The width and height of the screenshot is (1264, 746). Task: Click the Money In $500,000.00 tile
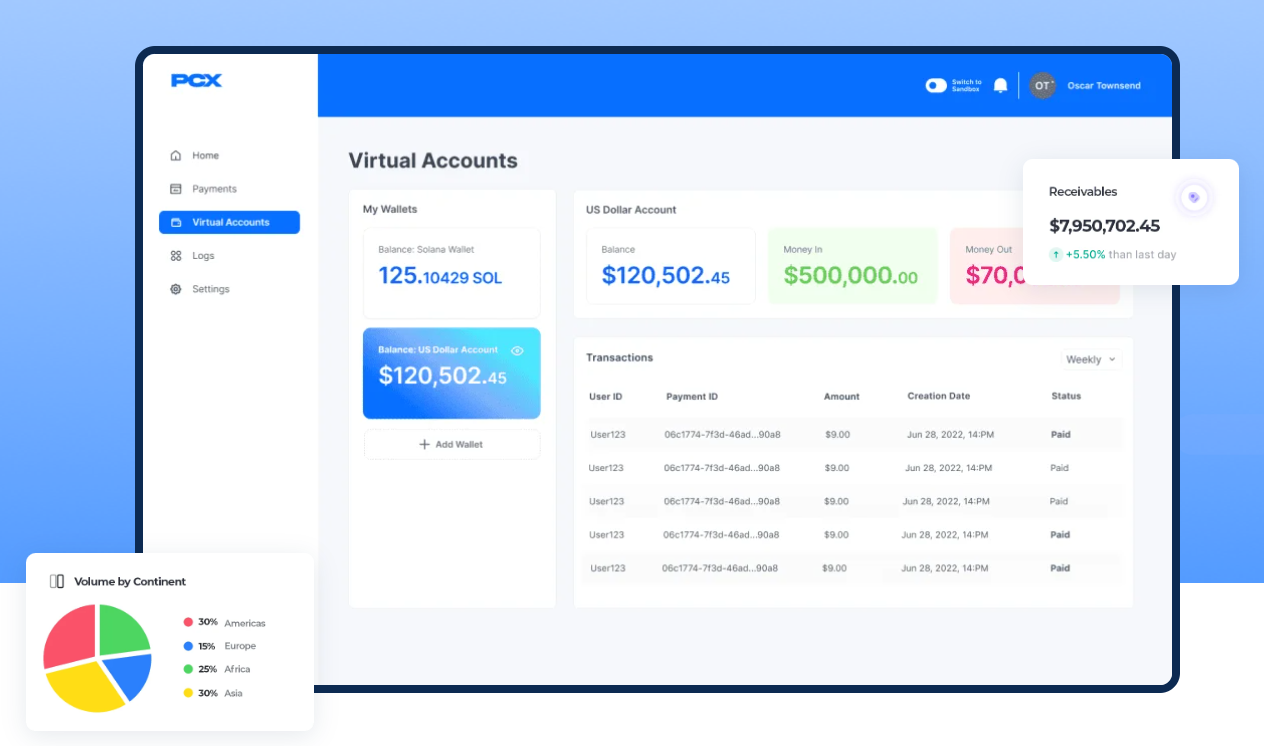pyautogui.click(x=853, y=266)
